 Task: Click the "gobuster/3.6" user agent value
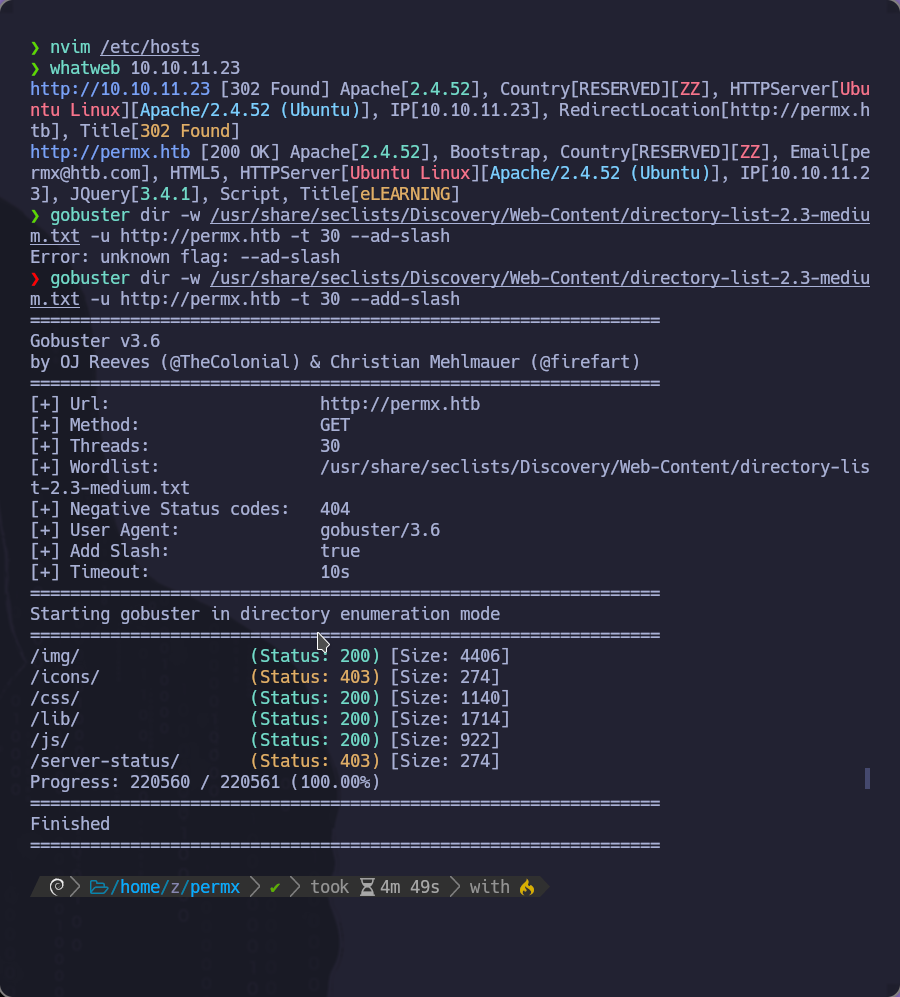pos(380,530)
